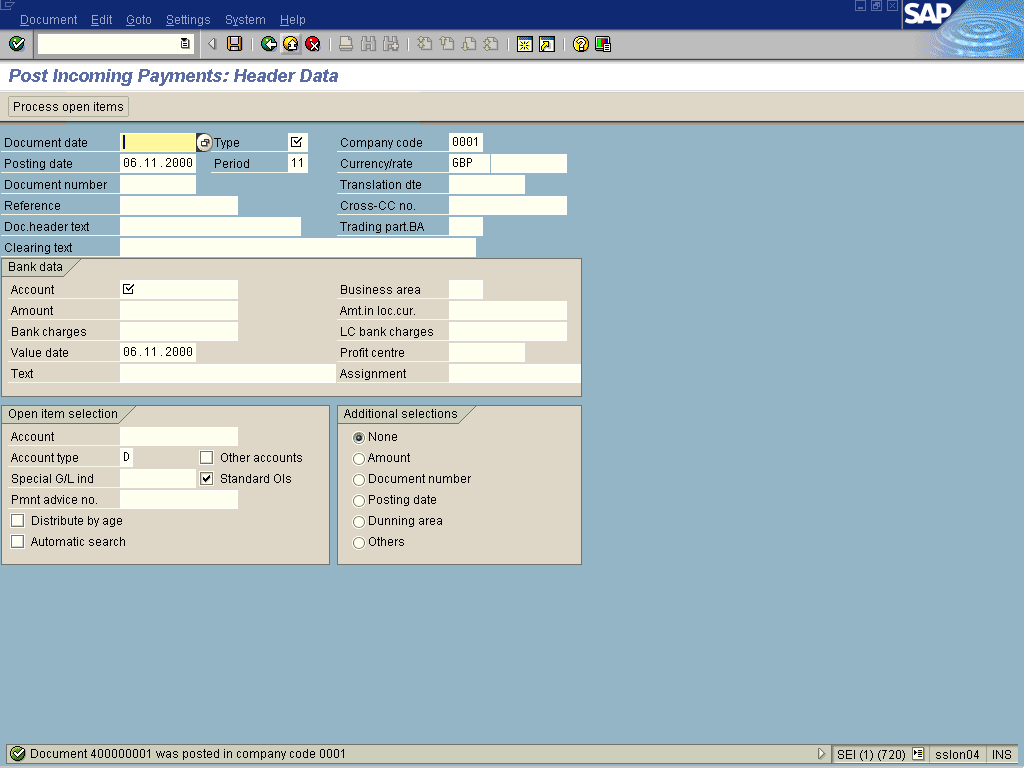Open the Settings menu
1024x768 pixels.
188,20
